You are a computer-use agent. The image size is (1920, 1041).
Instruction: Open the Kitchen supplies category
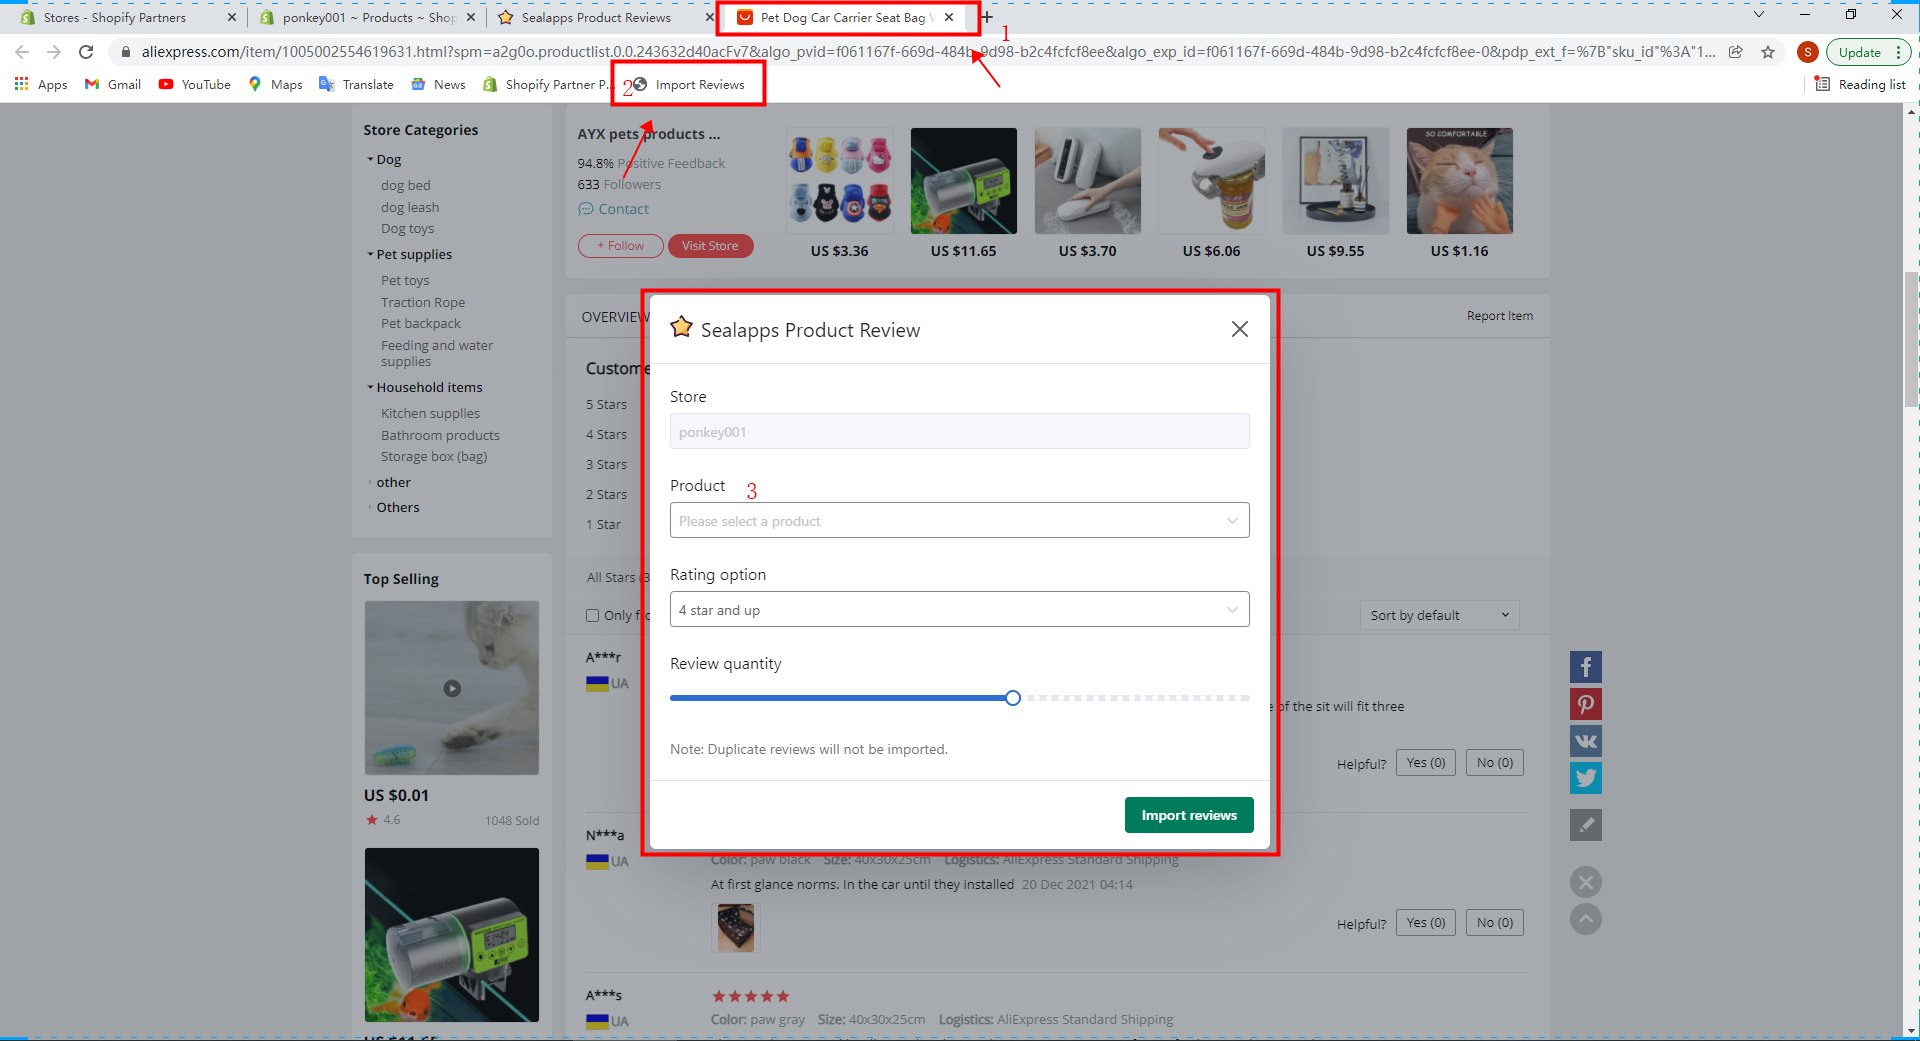[430, 413]
